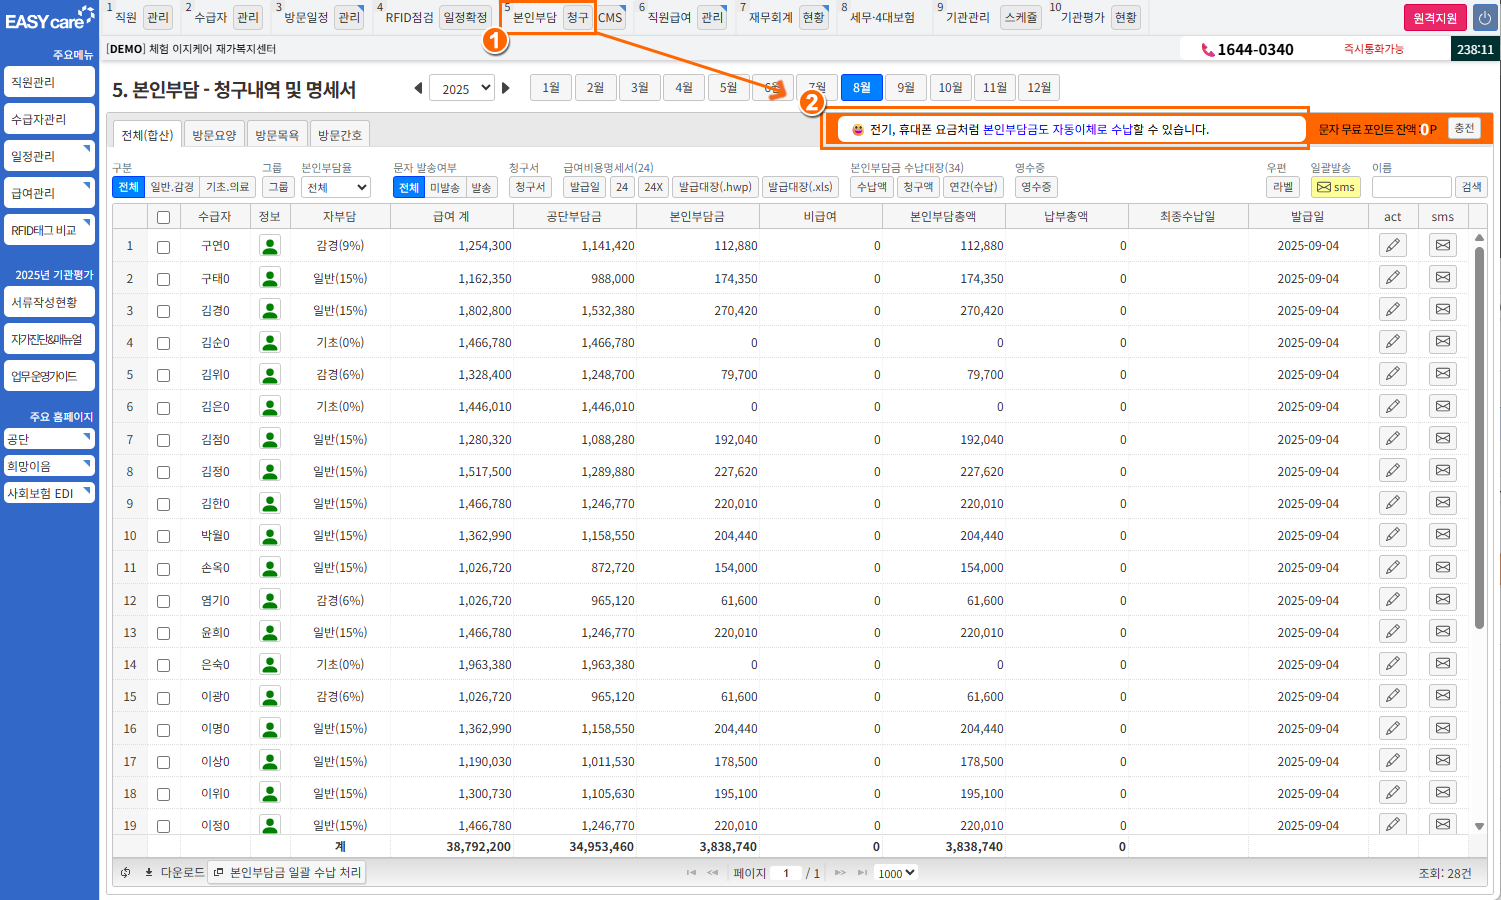Click the yellow bulk sms button
Viewport: 1501px width, 900px height.
point(1335,187)
